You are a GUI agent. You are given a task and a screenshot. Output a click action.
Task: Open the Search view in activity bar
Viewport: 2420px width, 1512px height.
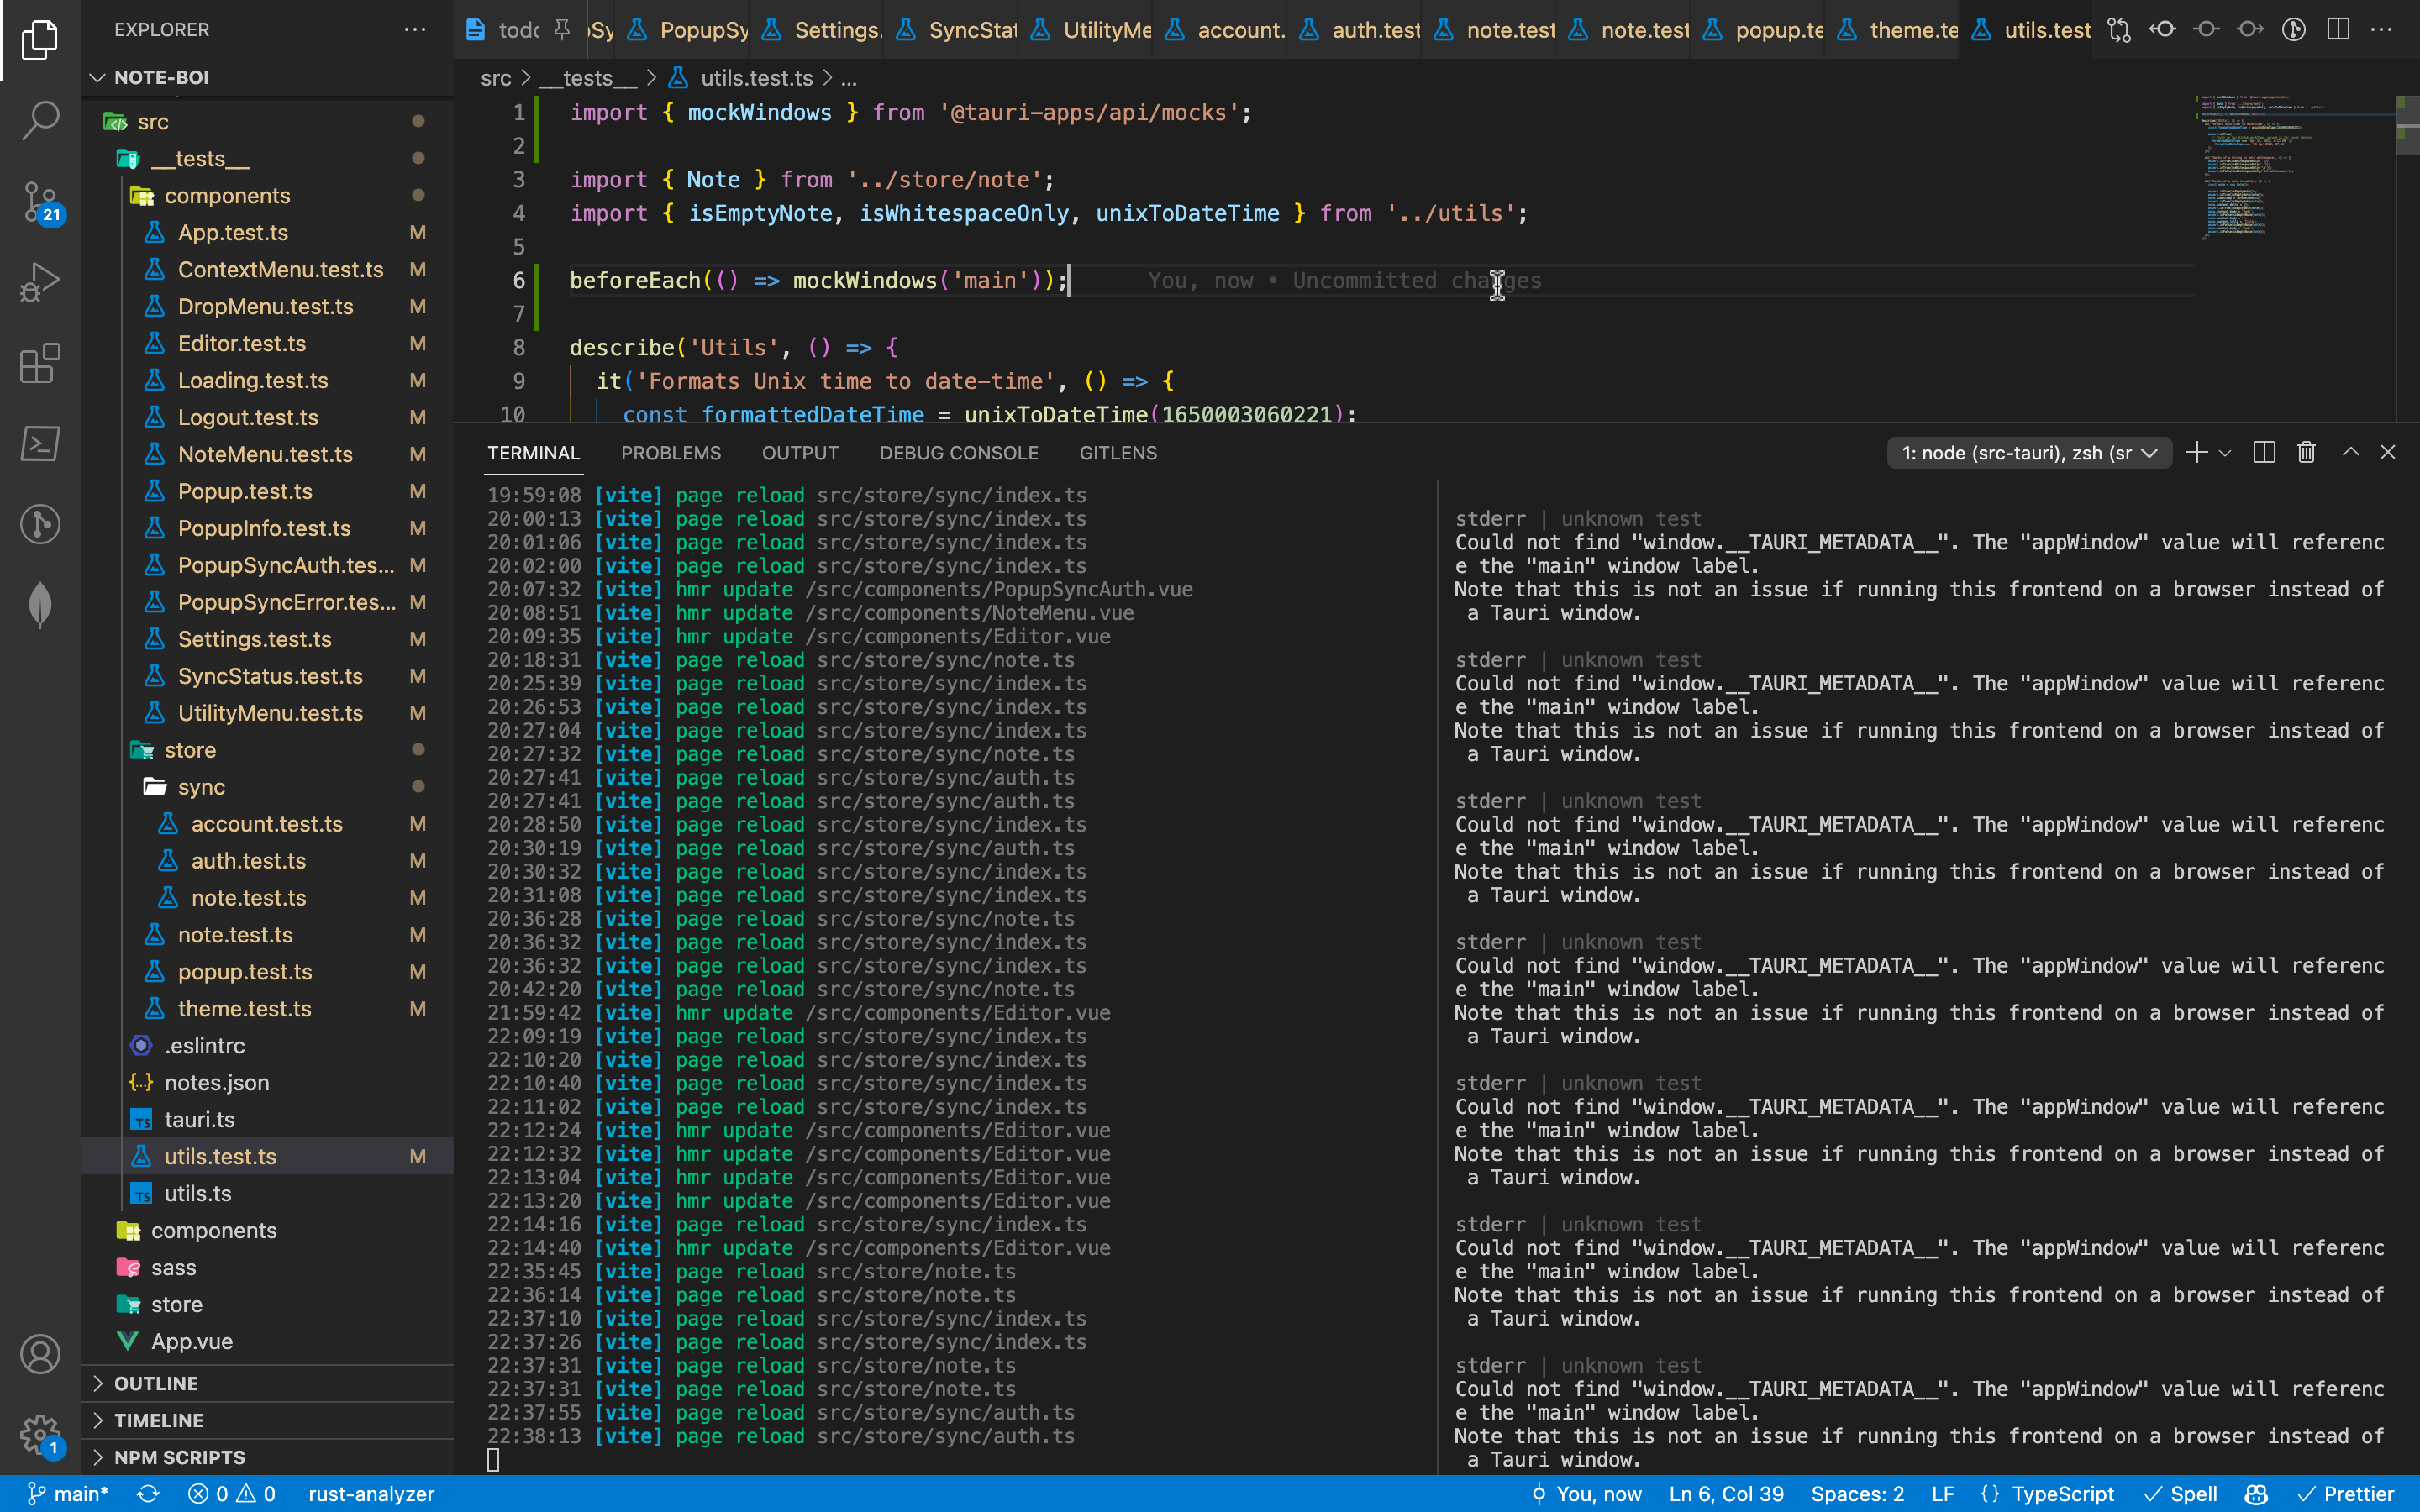pyautogui.click(x=40, y=120)
